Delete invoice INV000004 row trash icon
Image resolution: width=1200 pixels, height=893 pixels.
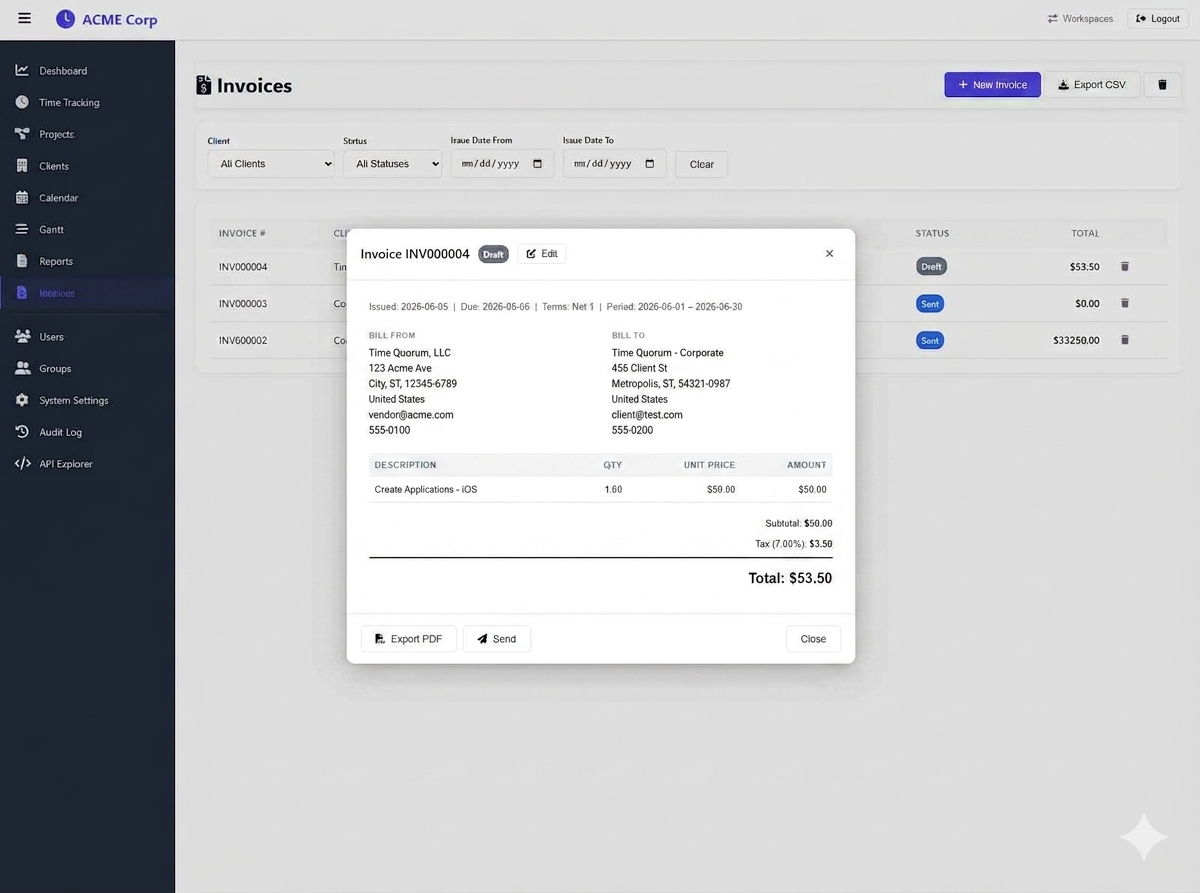(x=1124, y=267)
